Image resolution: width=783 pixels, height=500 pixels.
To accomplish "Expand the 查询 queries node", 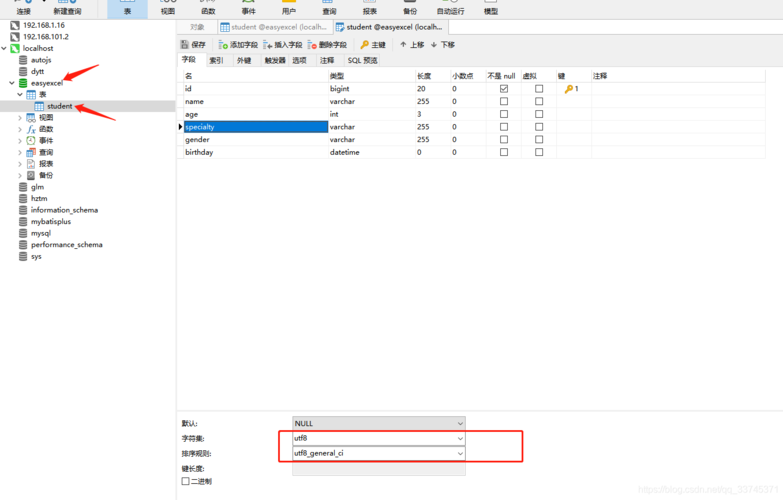I will click(x=20, y=152).
